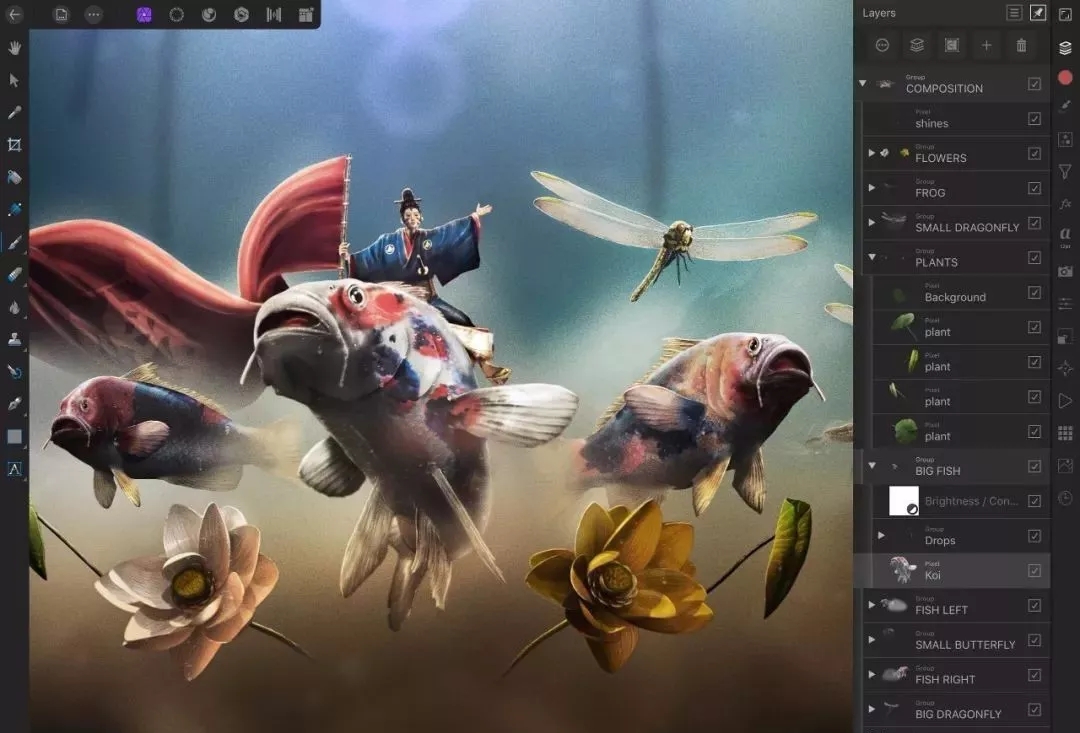The height and width of the screenshot is (733, 1080).
Task: Select the Clone stamp tool
Action: (14, 339)
